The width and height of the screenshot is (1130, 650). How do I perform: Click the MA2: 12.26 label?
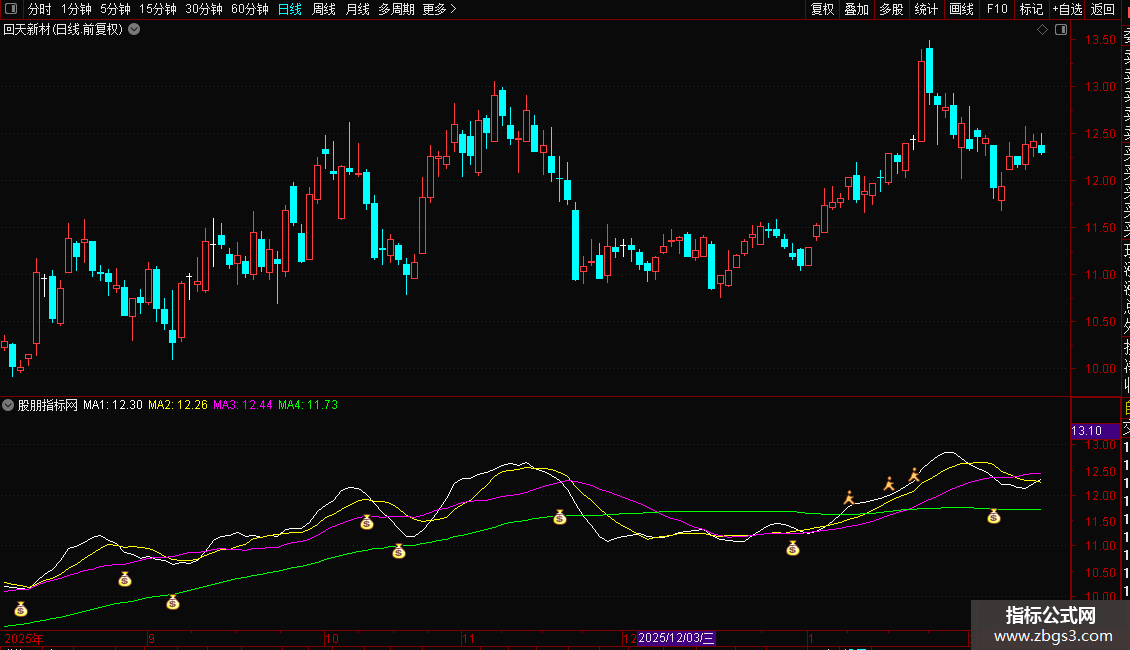pyautogui.click(x=178, y=405)
